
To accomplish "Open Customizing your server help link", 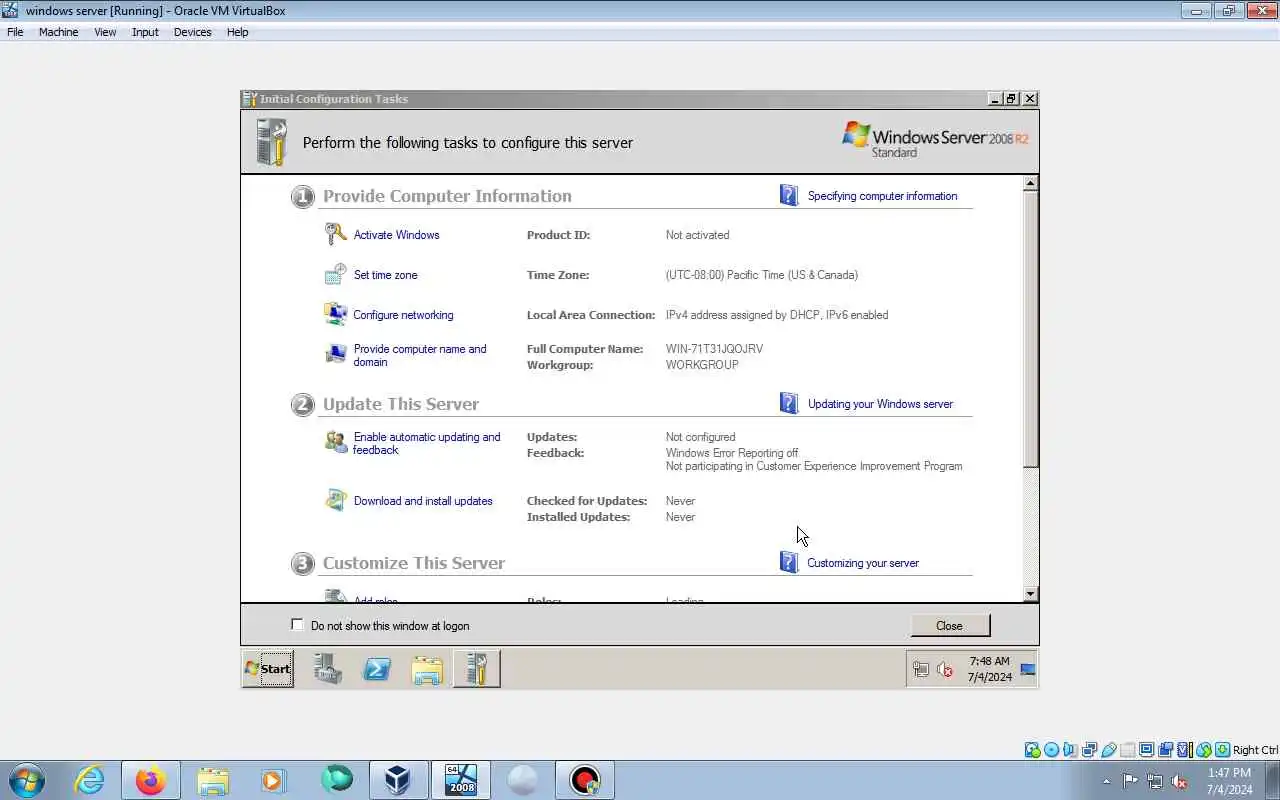I will pos(863,563).
